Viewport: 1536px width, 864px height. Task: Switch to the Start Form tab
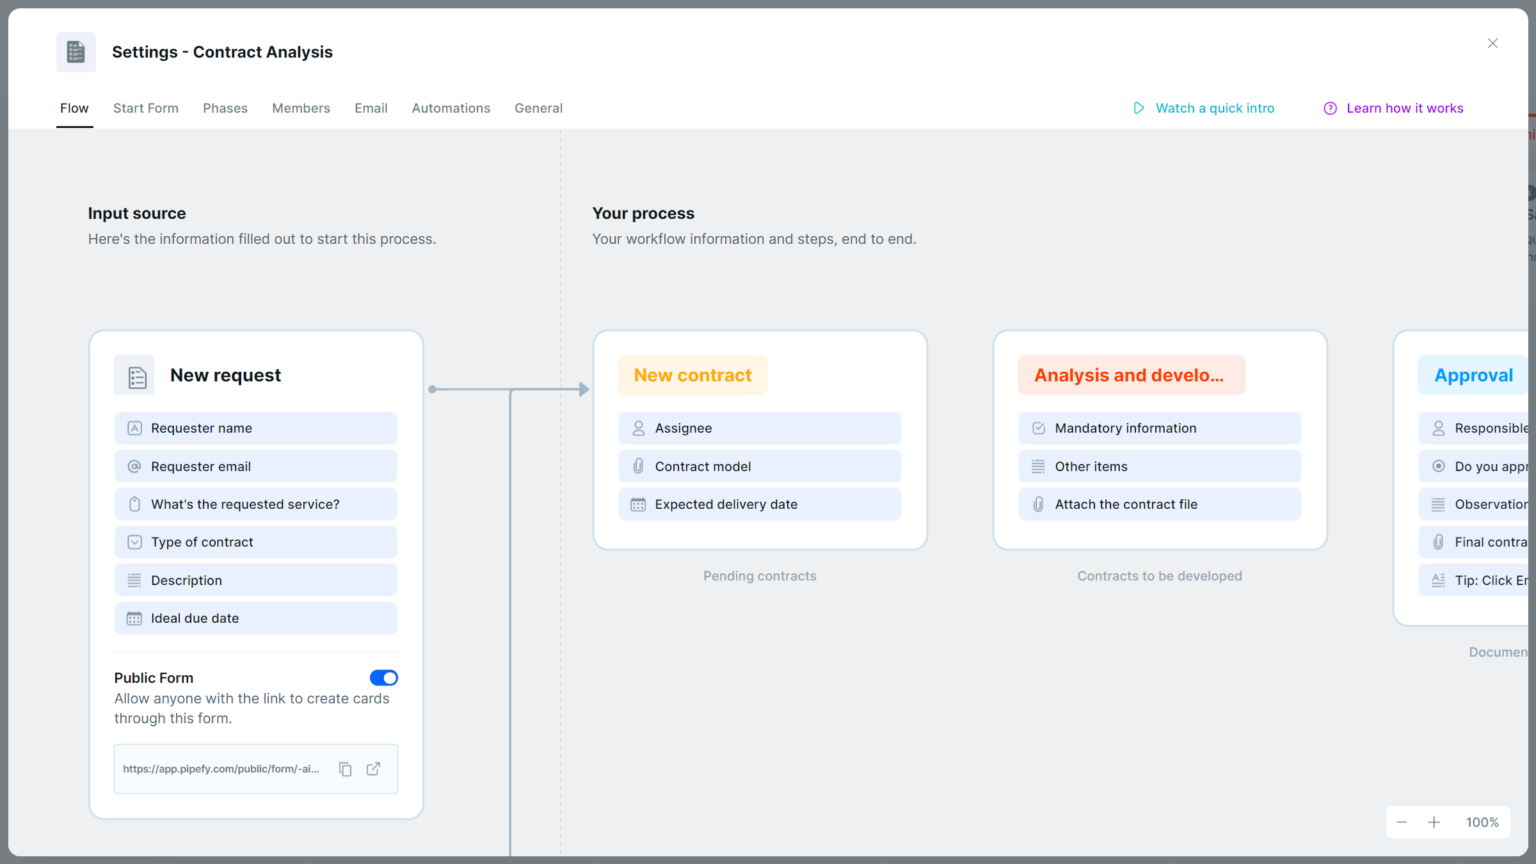(x=146, y=108)
